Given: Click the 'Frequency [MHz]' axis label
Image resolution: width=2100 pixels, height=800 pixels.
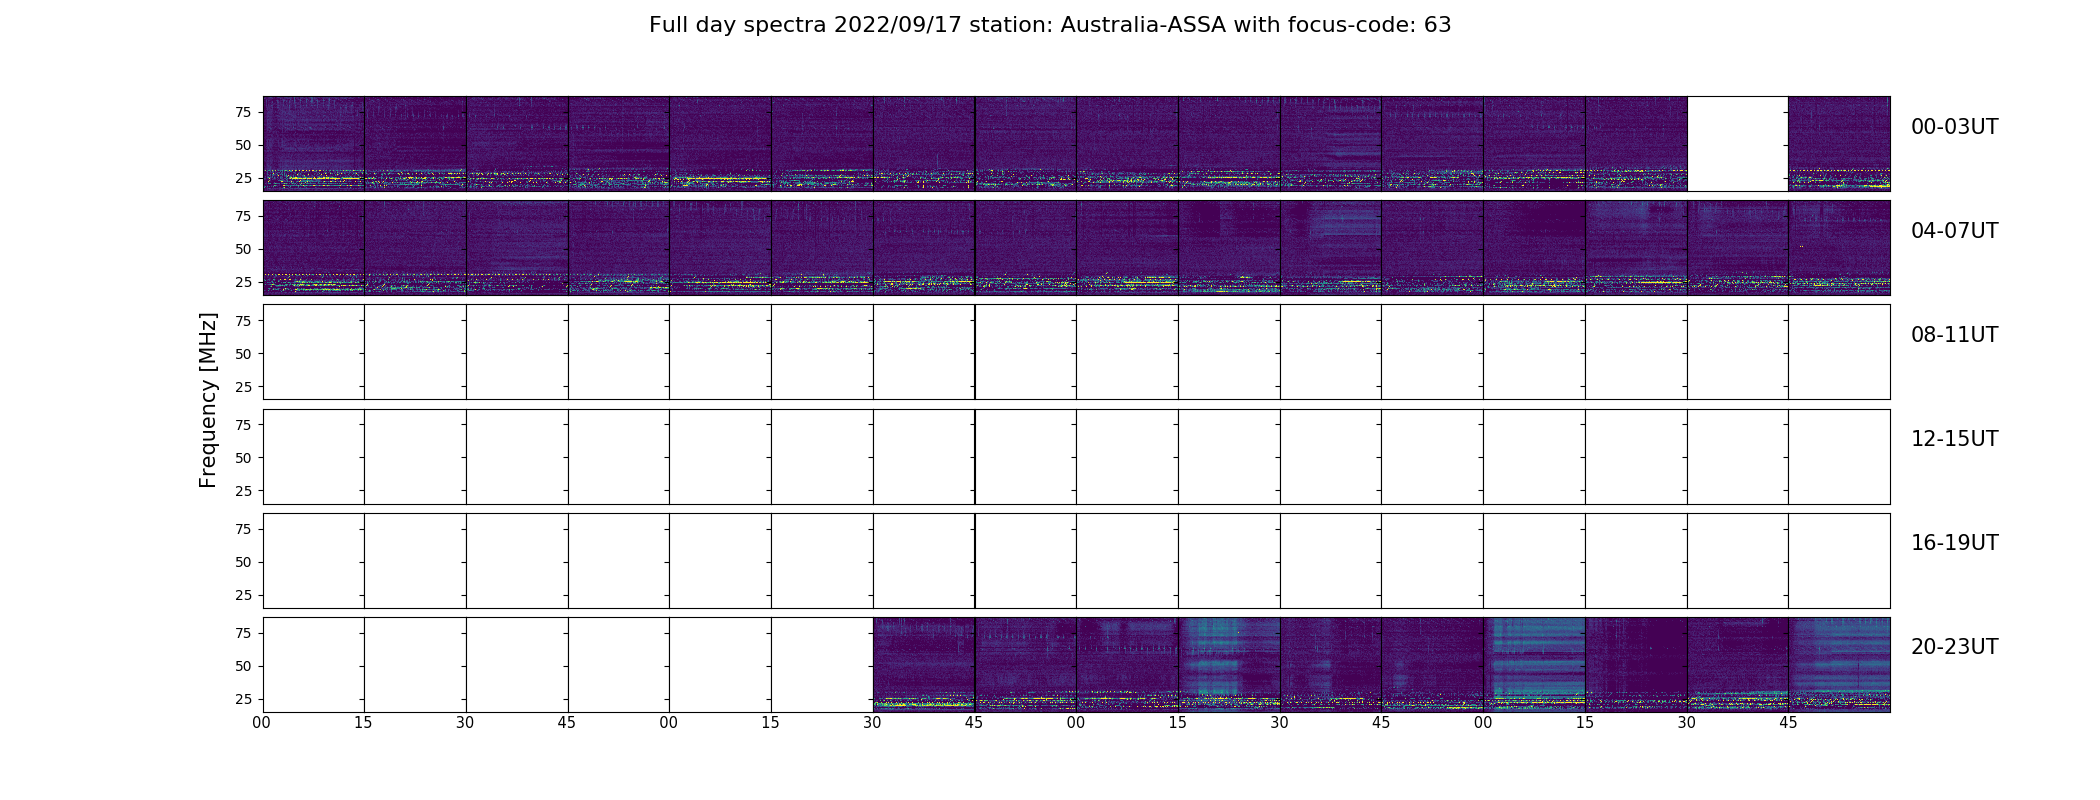Looking at the screenshot, I should (208, 400).
